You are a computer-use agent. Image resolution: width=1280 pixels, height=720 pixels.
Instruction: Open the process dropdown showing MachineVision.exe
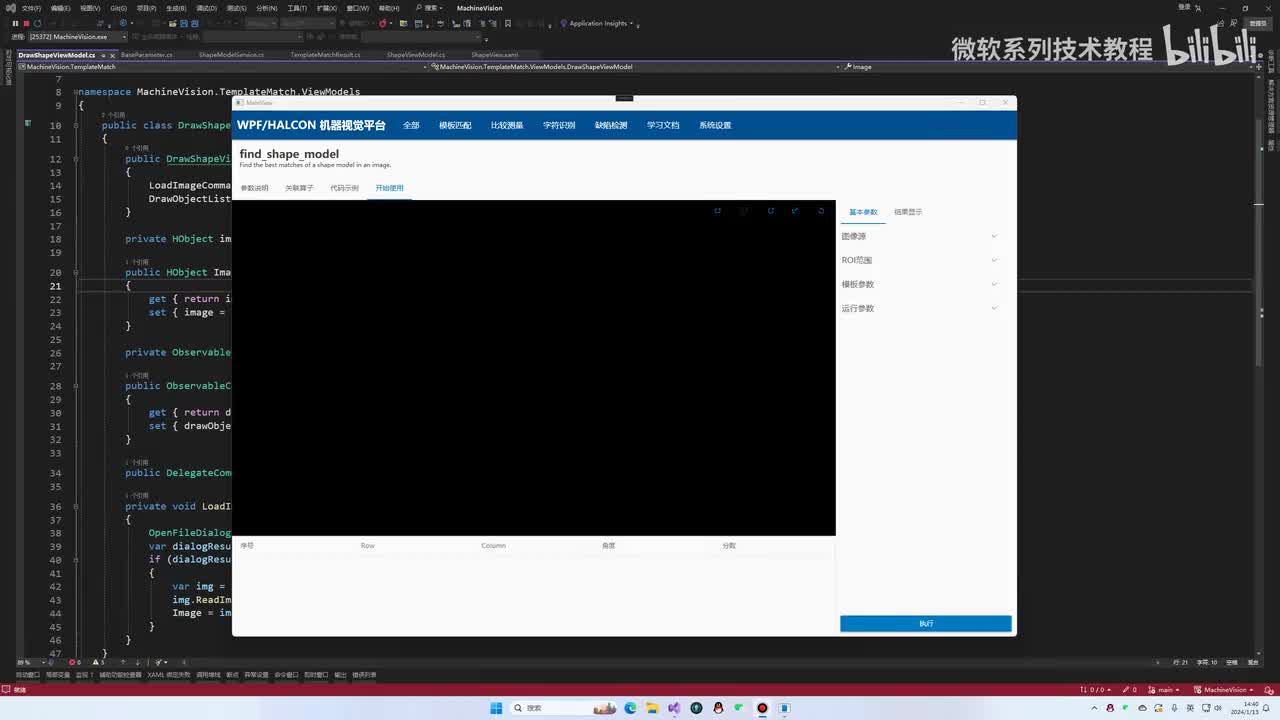78,37
